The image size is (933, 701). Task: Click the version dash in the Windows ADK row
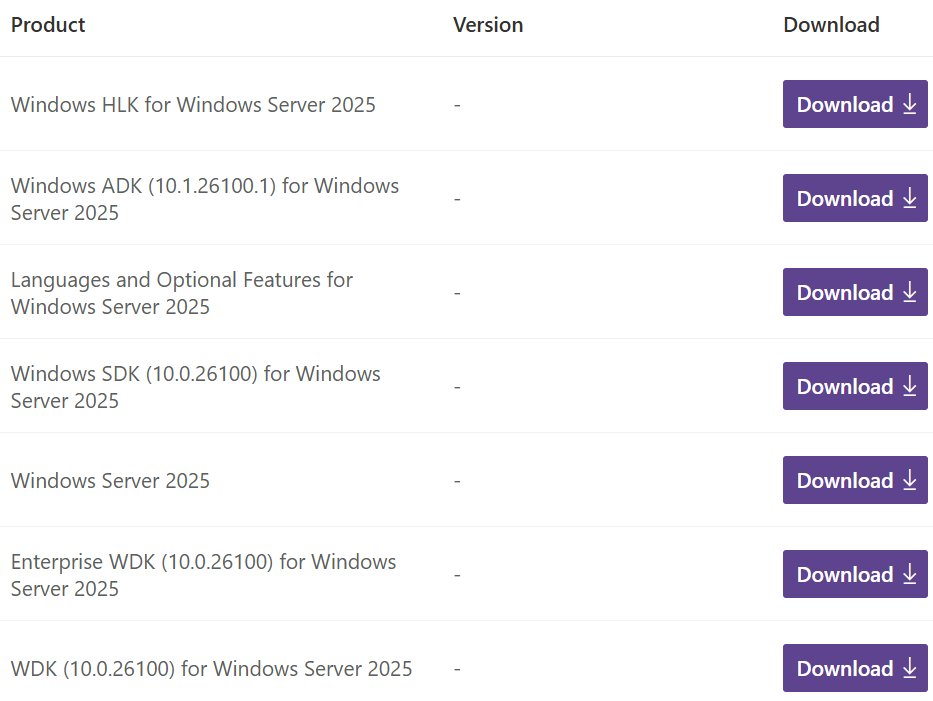pyautogui.click(x=457, y=199)
